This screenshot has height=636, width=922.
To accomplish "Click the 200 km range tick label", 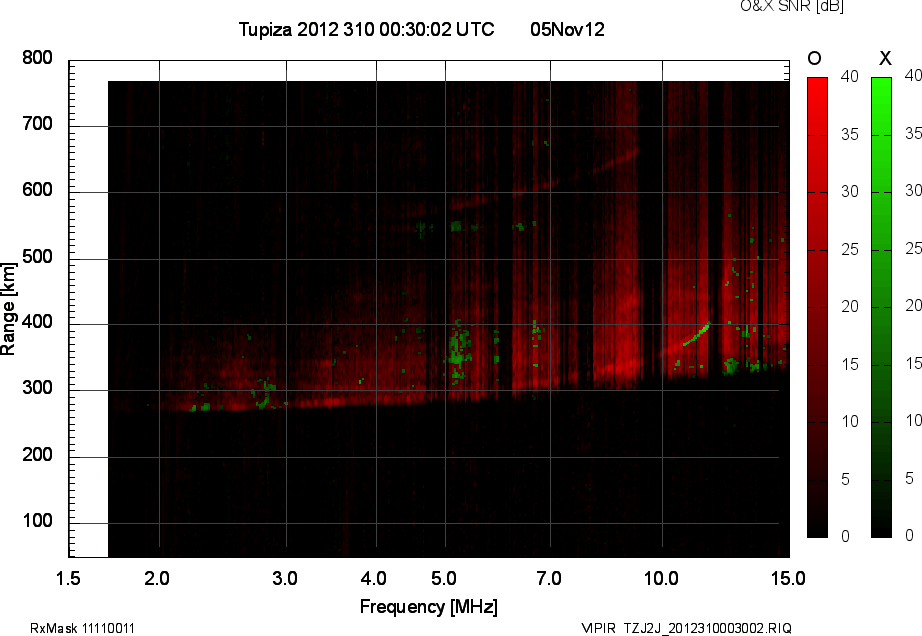I will (37, 454).
